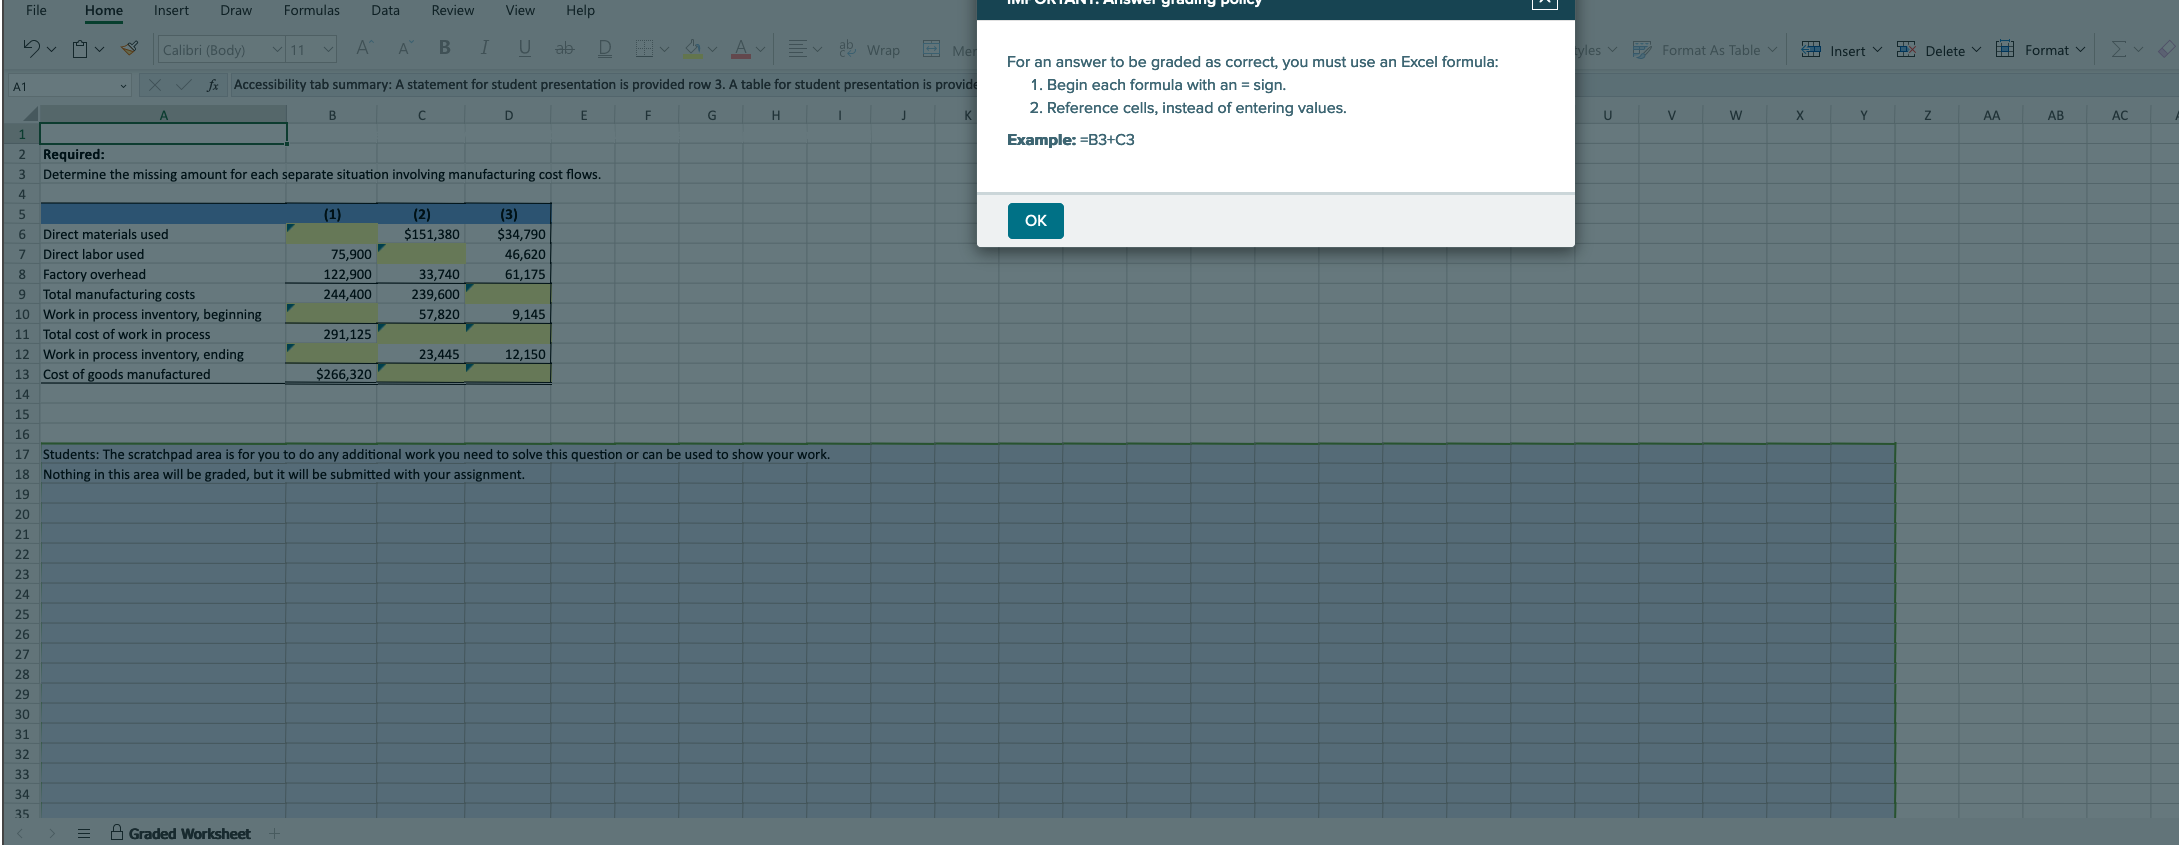This screenshot has height=845, width=2179.
Task: Switch to the Insert tab
Action: tap(171, 10)
